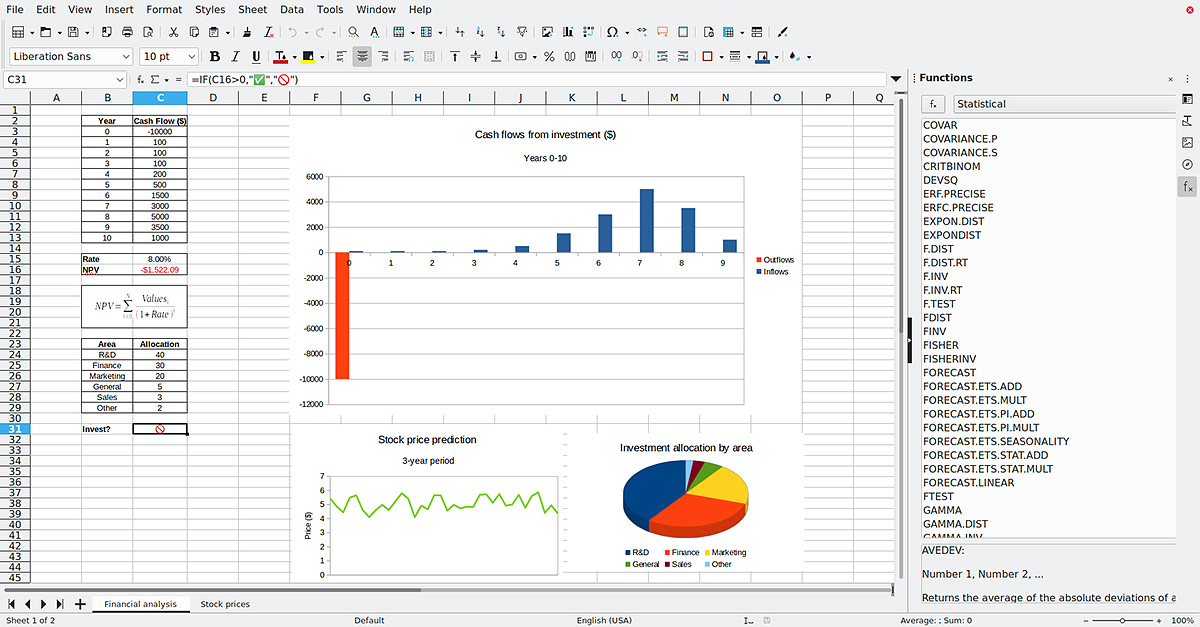Click the Copy icon
The width and height of the screenshot is (1200, 627).
[x=193, y=32]
